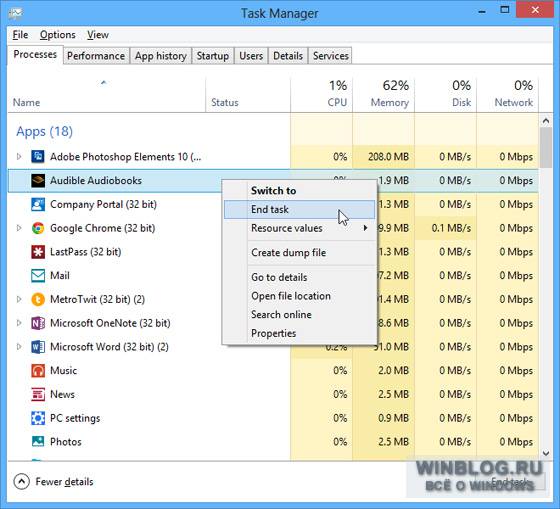Click the Mail envelope icon

[x=38, y=275]
